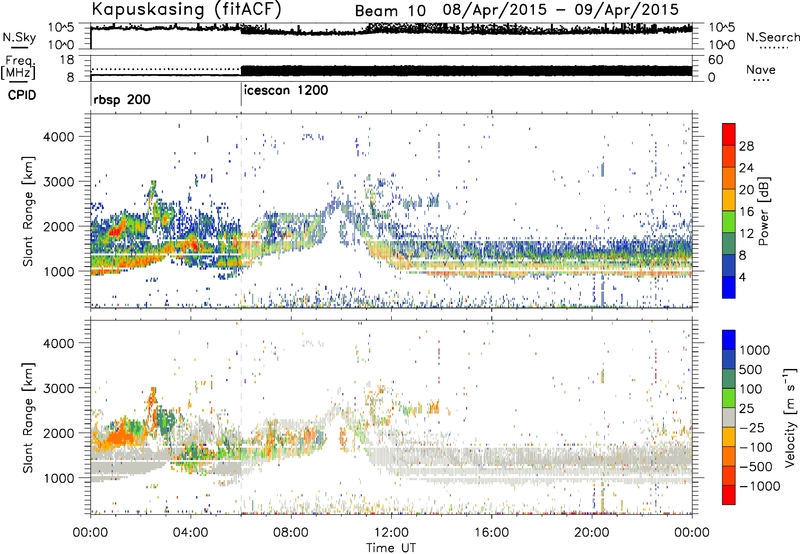This screenshot has width=800, height=554.
Task: Click the -1000 label on Velocity colorbar
Action: 760,486
